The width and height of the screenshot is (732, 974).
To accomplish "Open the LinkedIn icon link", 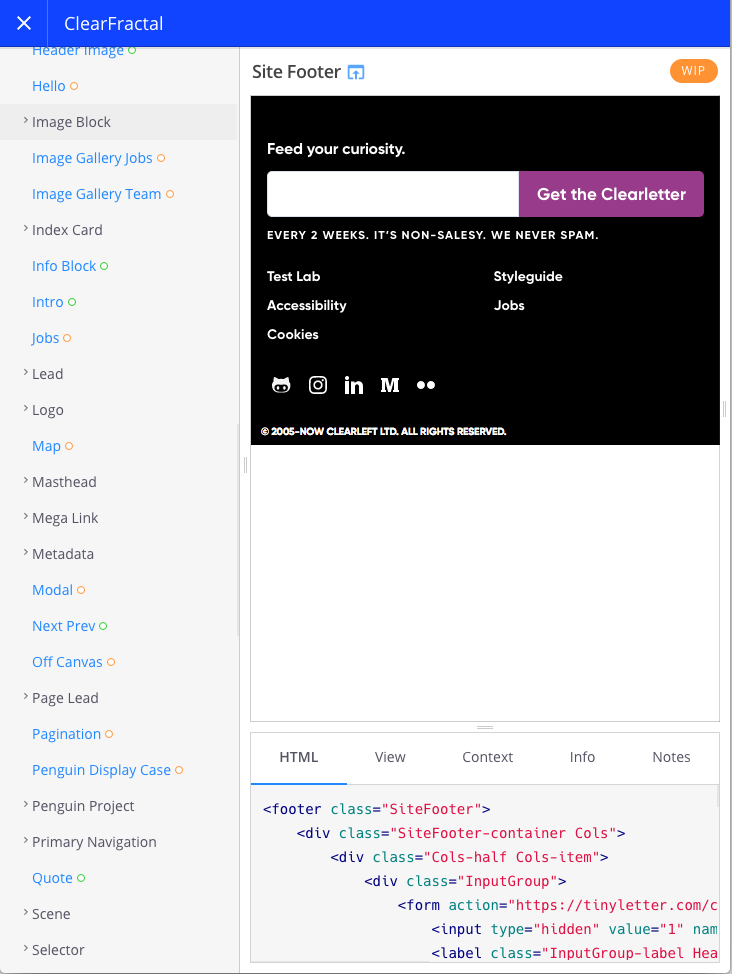I will [354, 385].
